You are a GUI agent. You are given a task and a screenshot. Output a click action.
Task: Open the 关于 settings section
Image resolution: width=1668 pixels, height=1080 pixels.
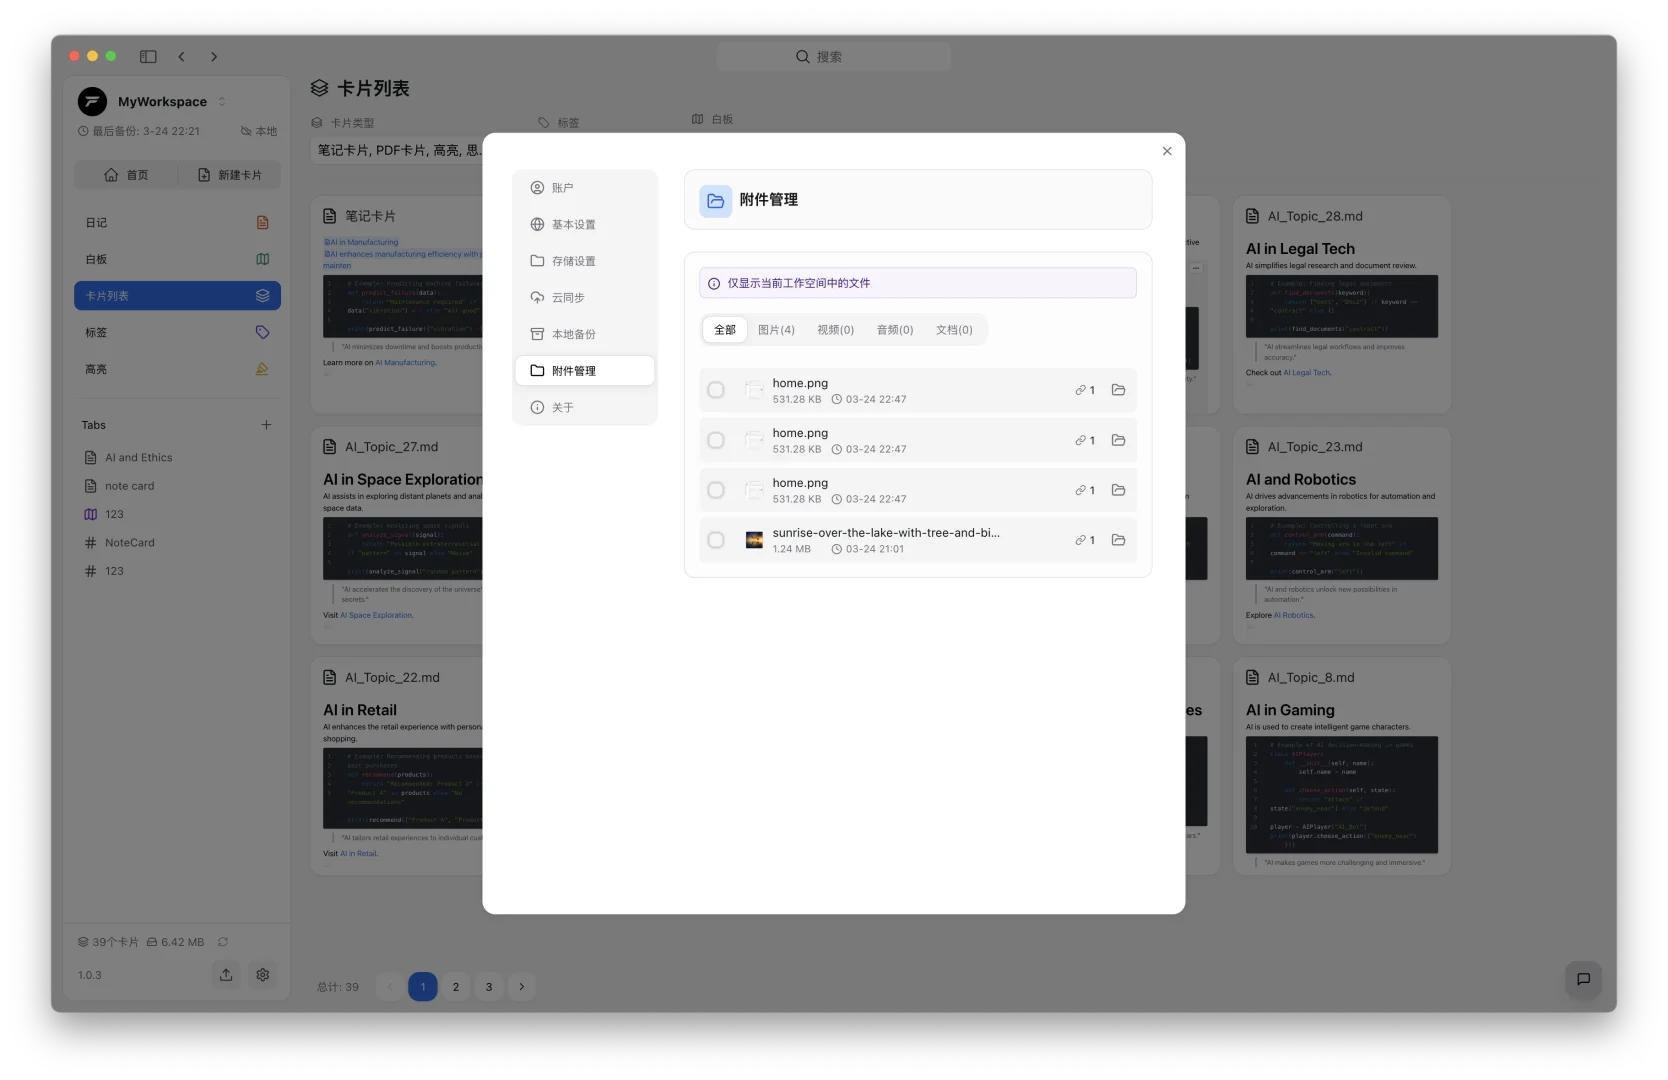(585, 408)
